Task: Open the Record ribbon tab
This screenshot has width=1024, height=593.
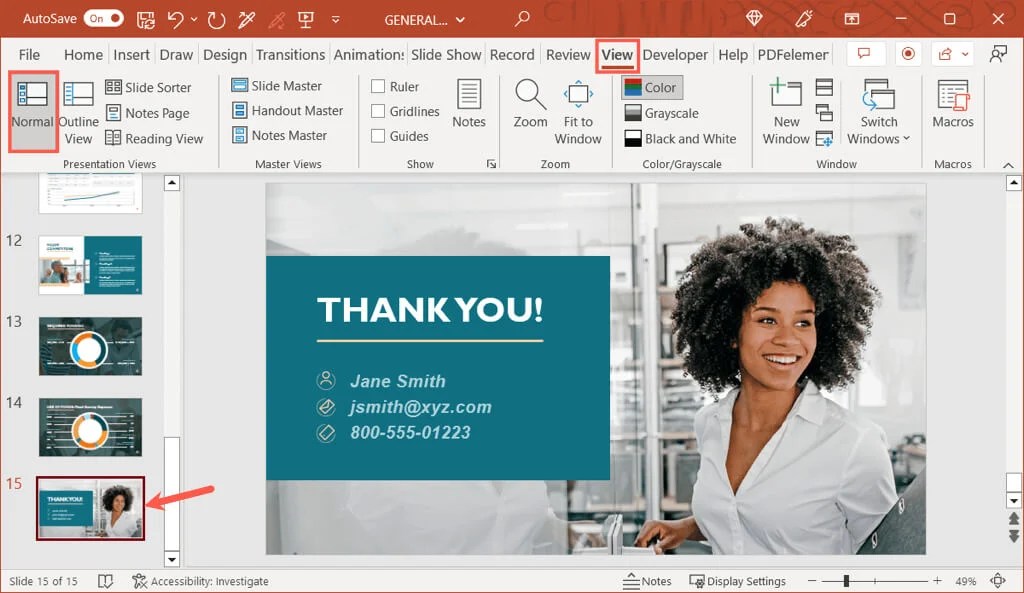Action: [x=513, y=54]
